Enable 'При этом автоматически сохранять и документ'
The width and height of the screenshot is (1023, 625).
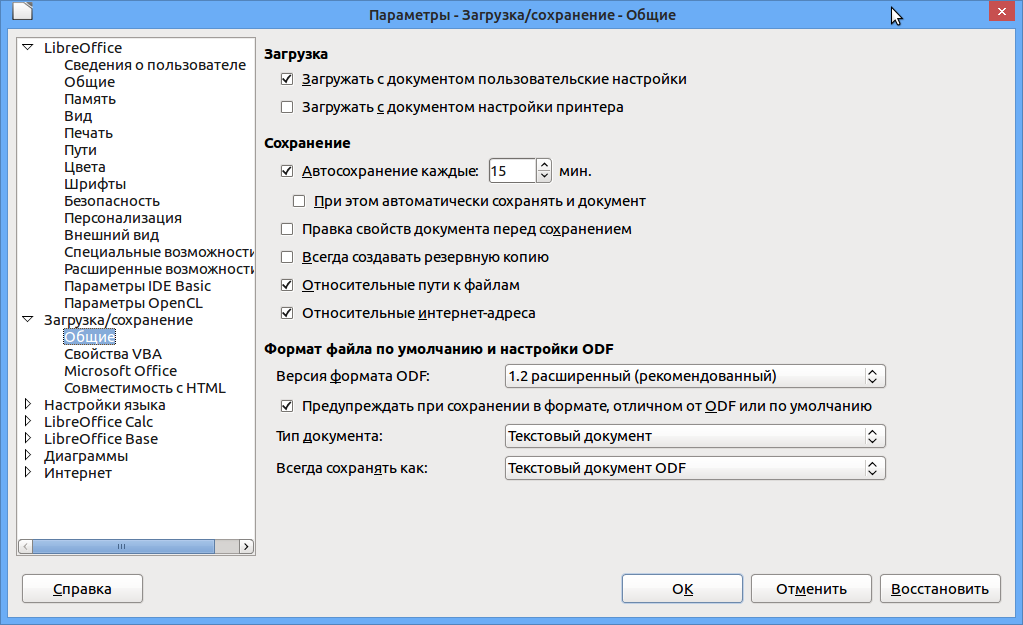click(x=299, y=201)
